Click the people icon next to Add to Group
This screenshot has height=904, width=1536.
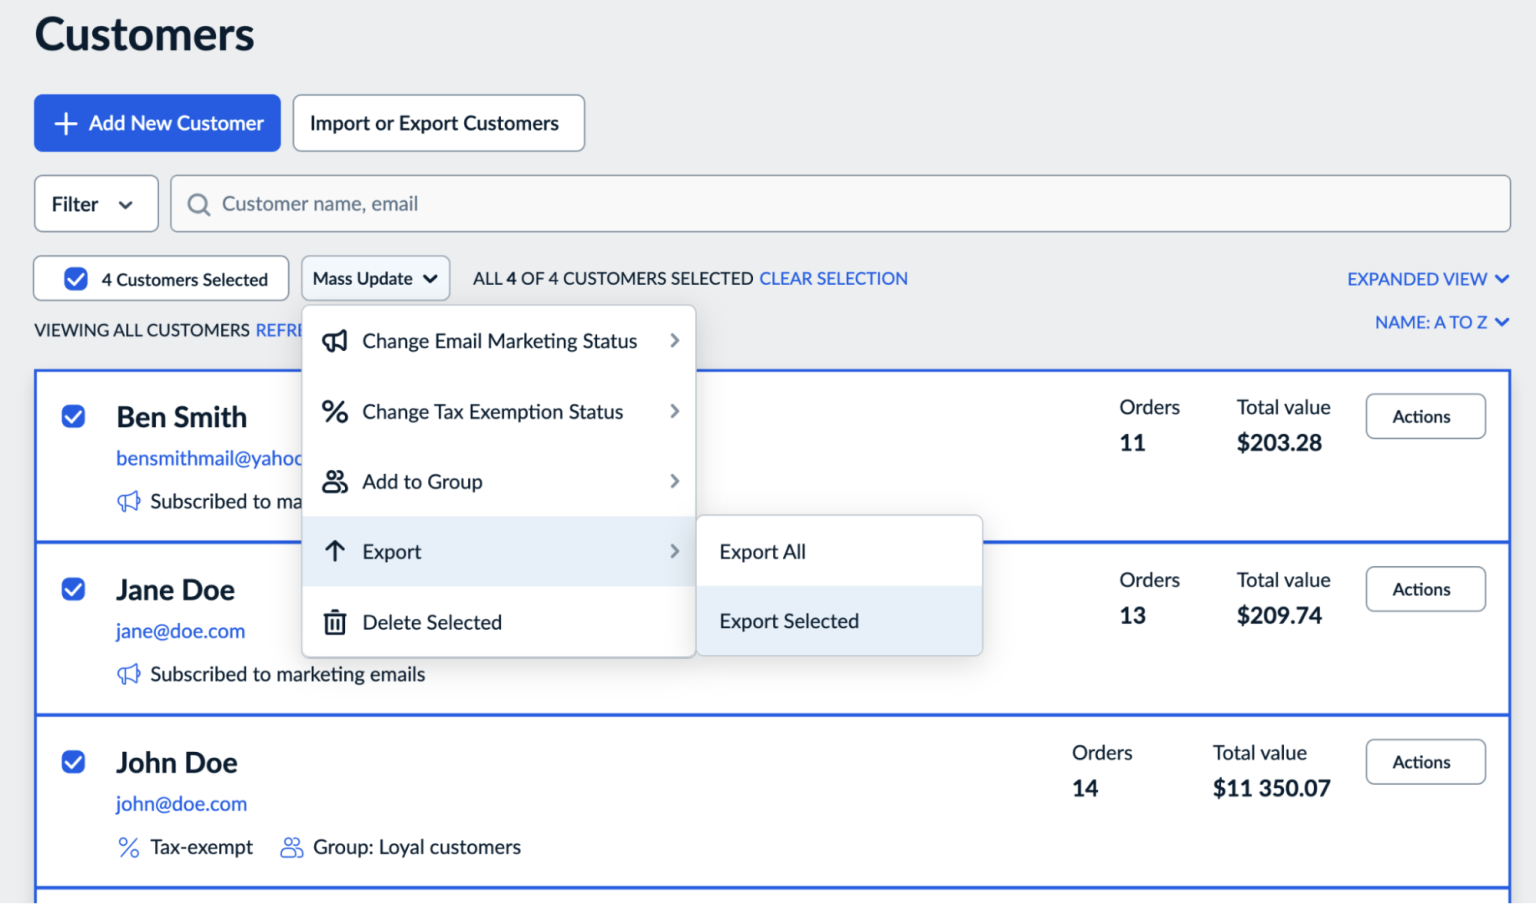pyautogui.click(x=335, y=481)
